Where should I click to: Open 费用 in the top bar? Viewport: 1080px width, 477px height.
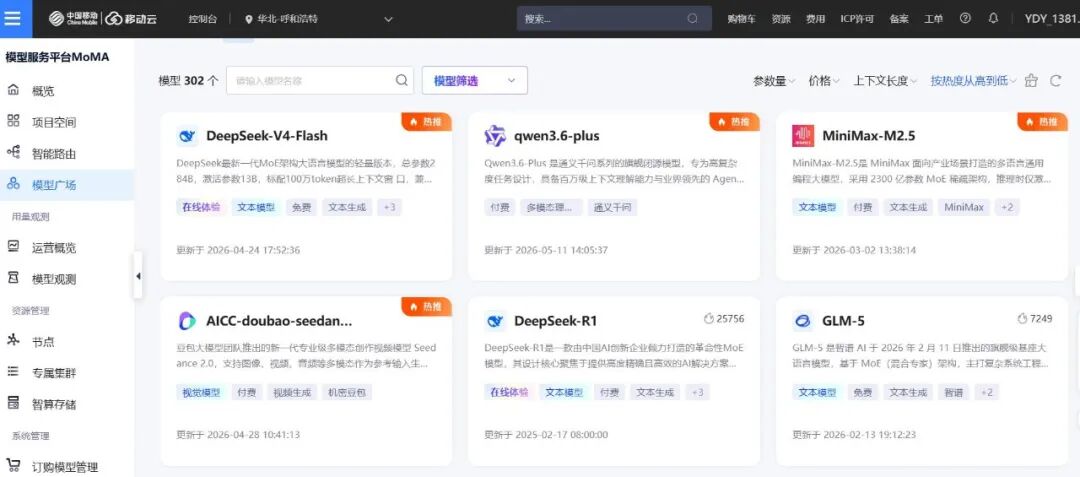pyautogui.click(x=816, y=19)
